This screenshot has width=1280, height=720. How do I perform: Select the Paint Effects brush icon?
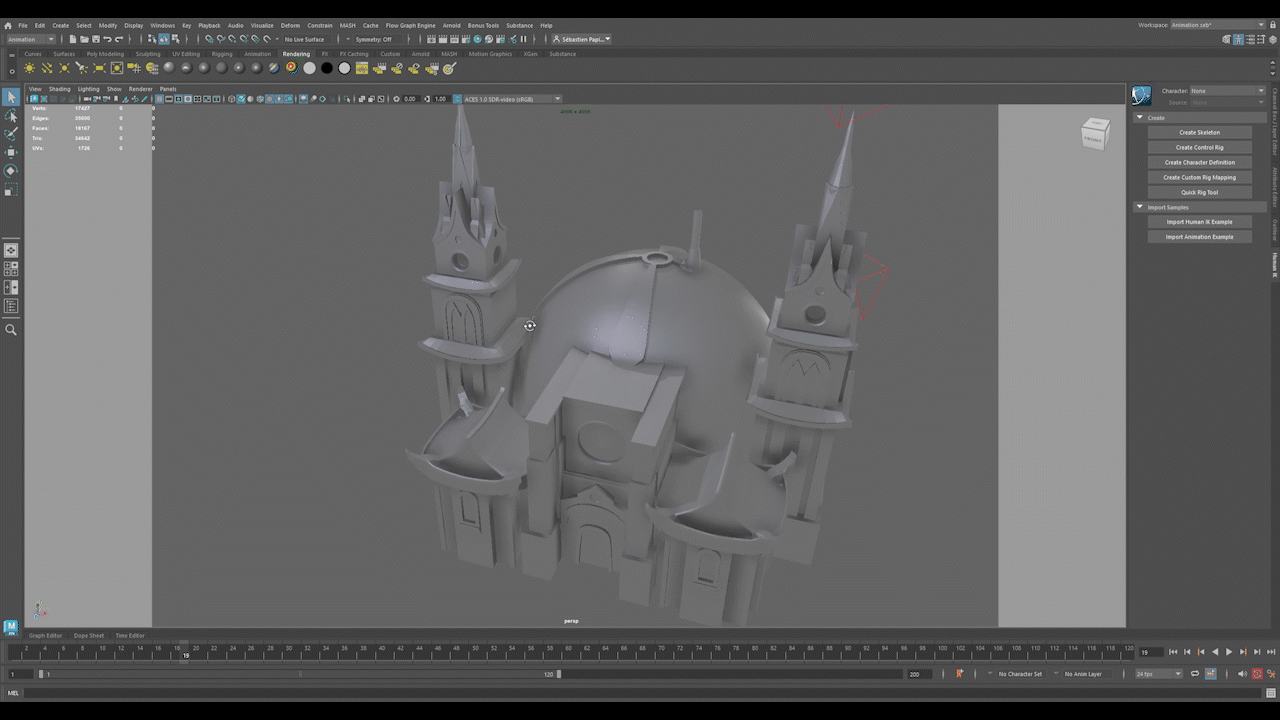tap(448, 68)
